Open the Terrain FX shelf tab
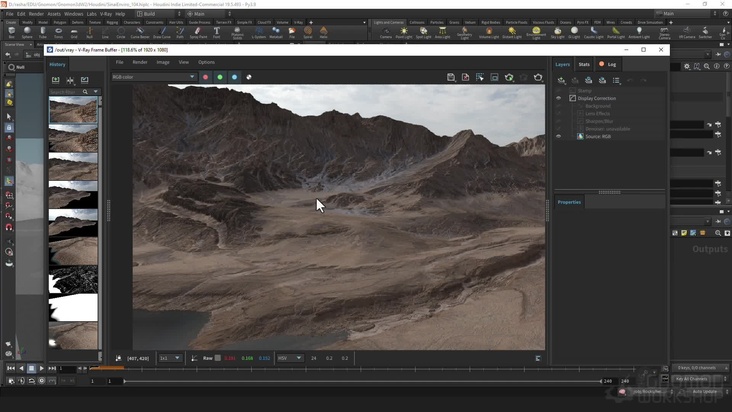 224,22
